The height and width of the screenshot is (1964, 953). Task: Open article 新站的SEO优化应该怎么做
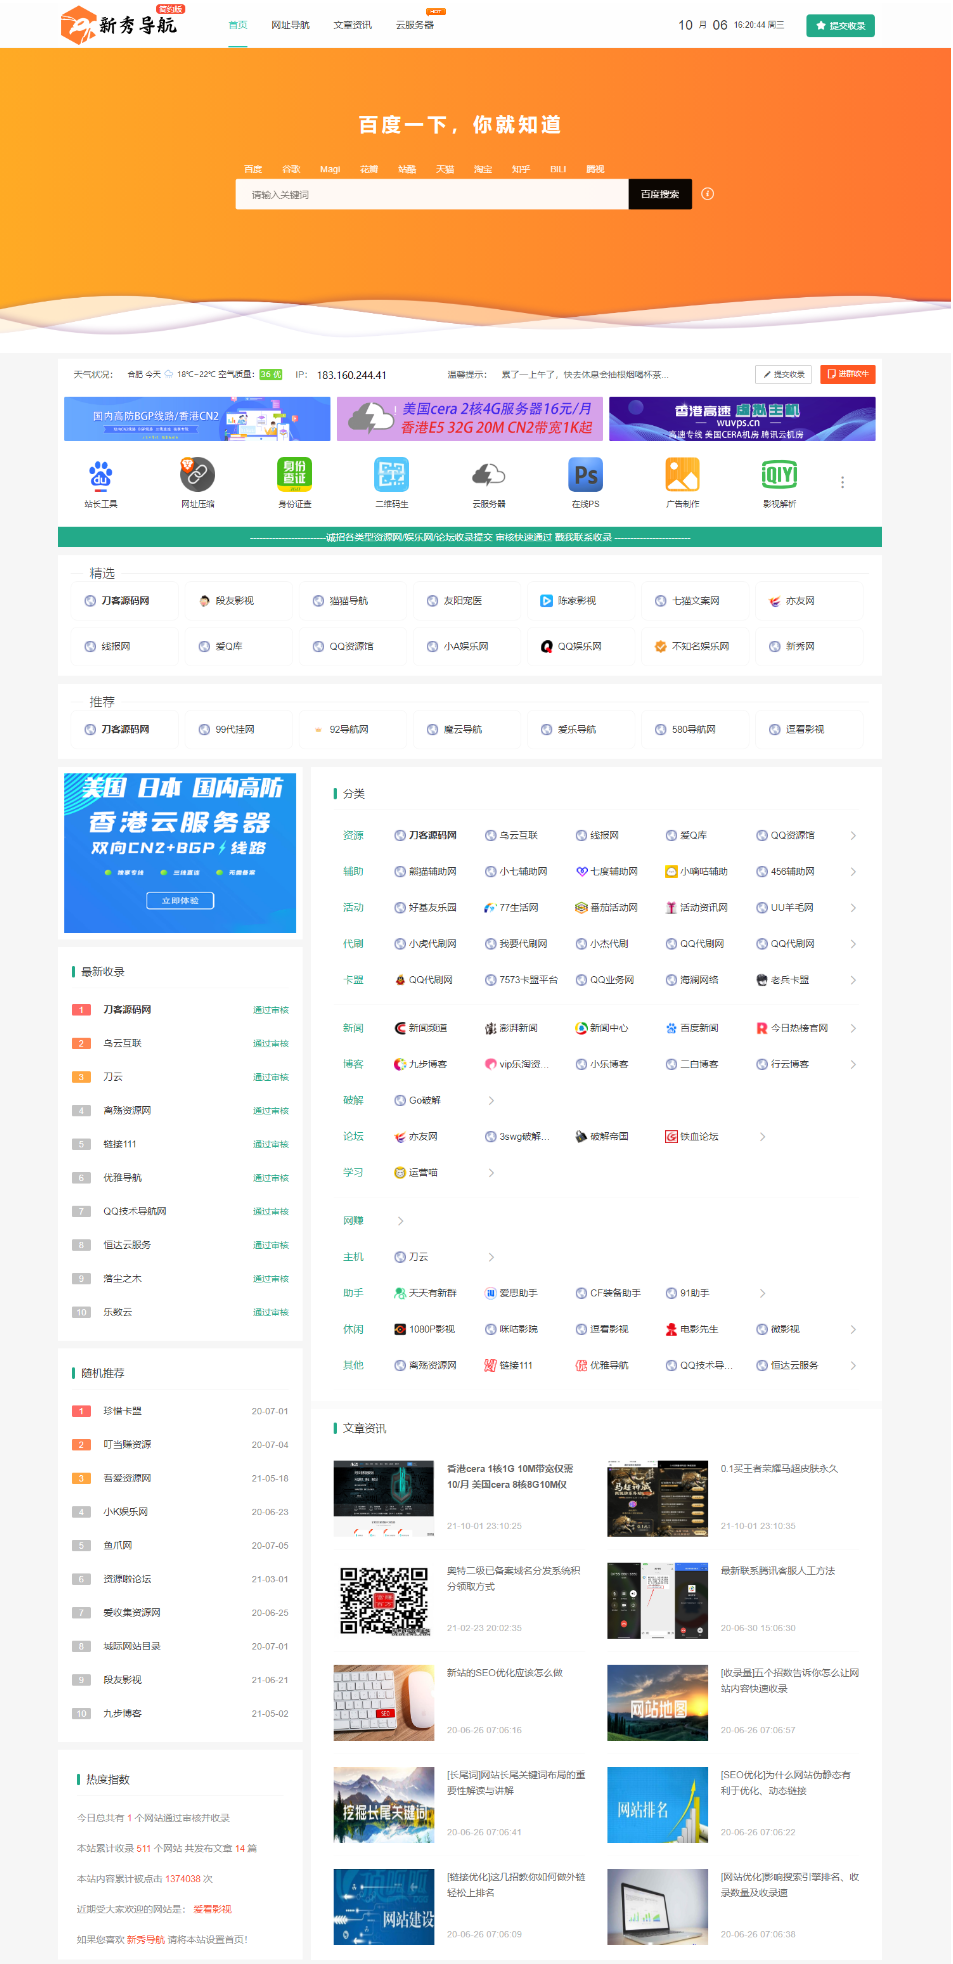point(505,1673)
